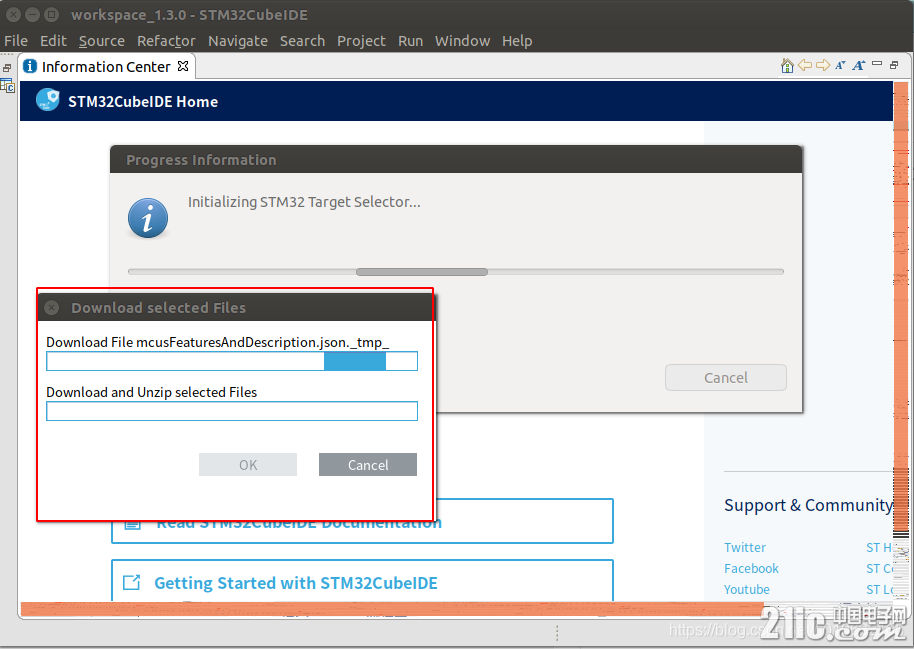Image resolution: width=914 pixels, height=649 pixels.
Task: Cancel the Download selected Files dialog
Action: (368, 465)
